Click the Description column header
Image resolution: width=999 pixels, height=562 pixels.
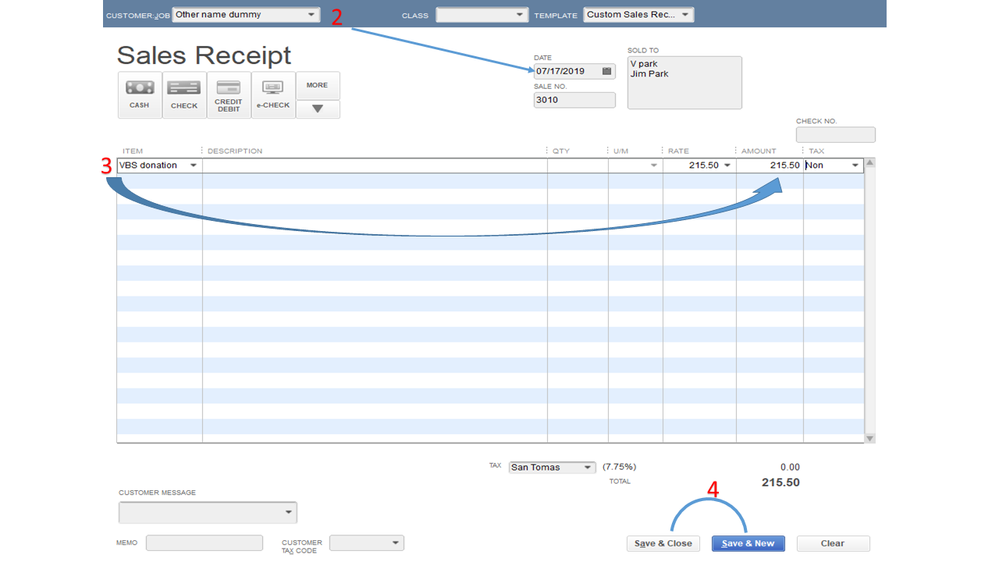235,151
